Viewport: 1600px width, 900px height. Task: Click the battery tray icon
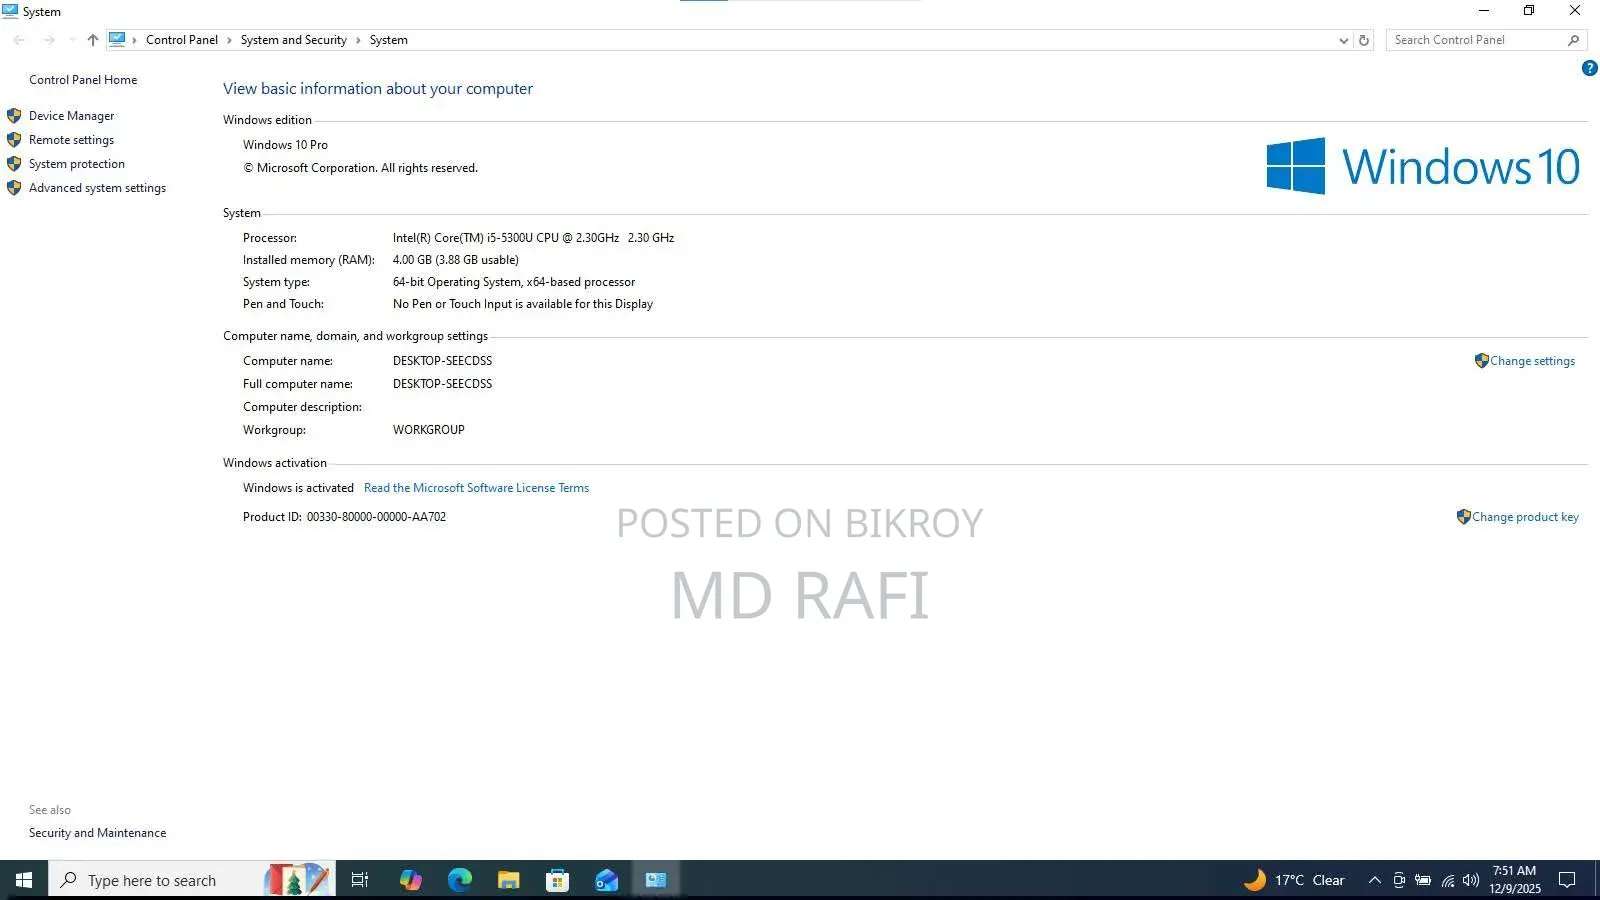1423,880
